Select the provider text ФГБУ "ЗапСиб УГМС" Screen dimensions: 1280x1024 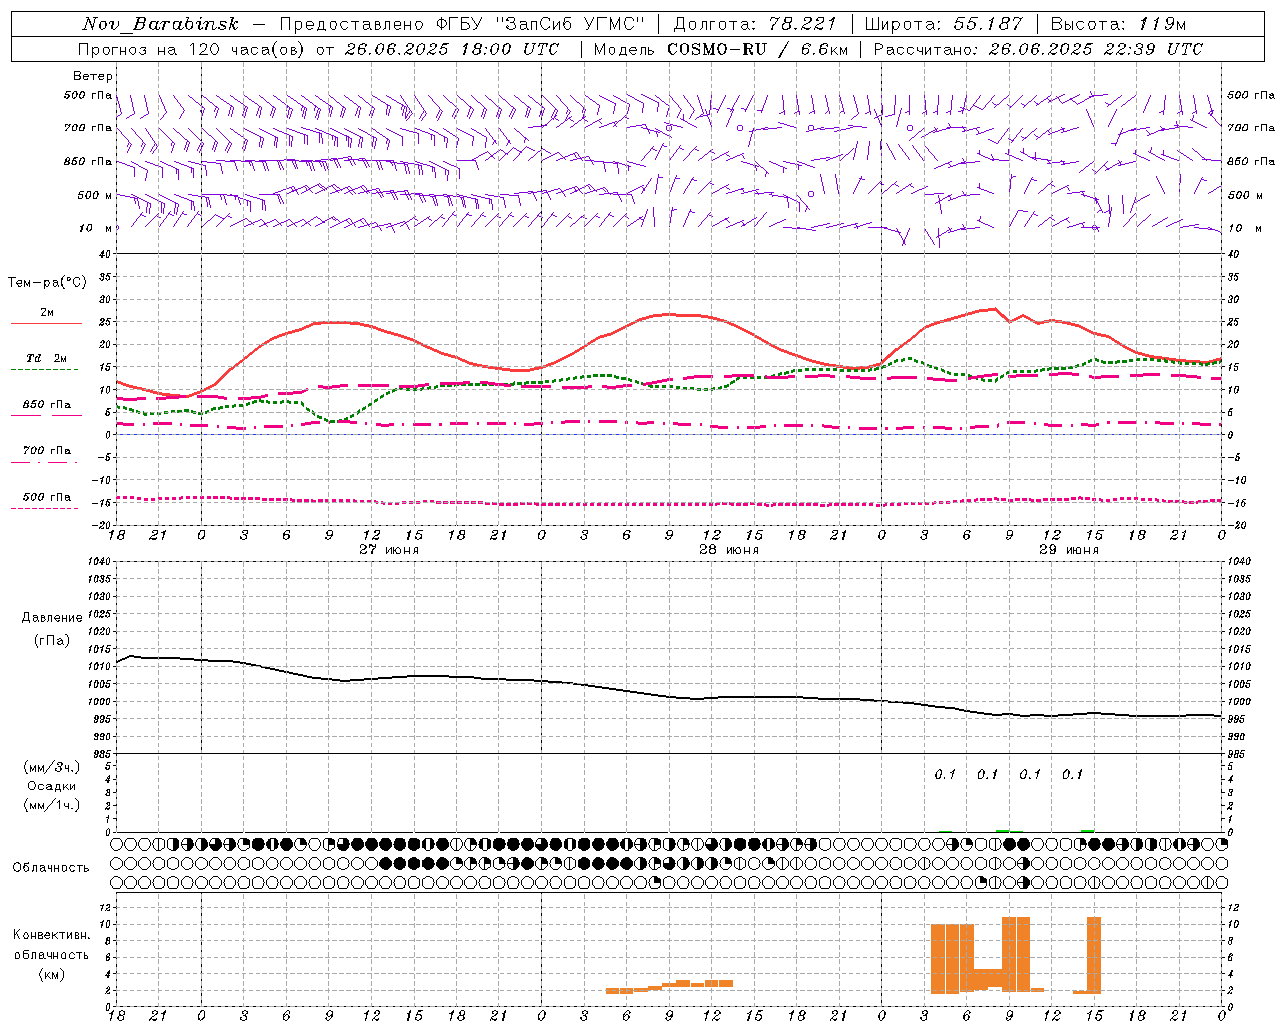(x=541, y=24)
